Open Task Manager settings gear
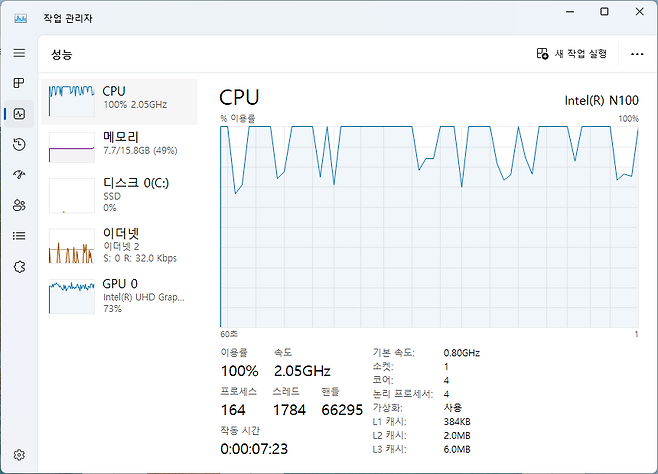This screenshot has height=474, width=658. point(19,455)
